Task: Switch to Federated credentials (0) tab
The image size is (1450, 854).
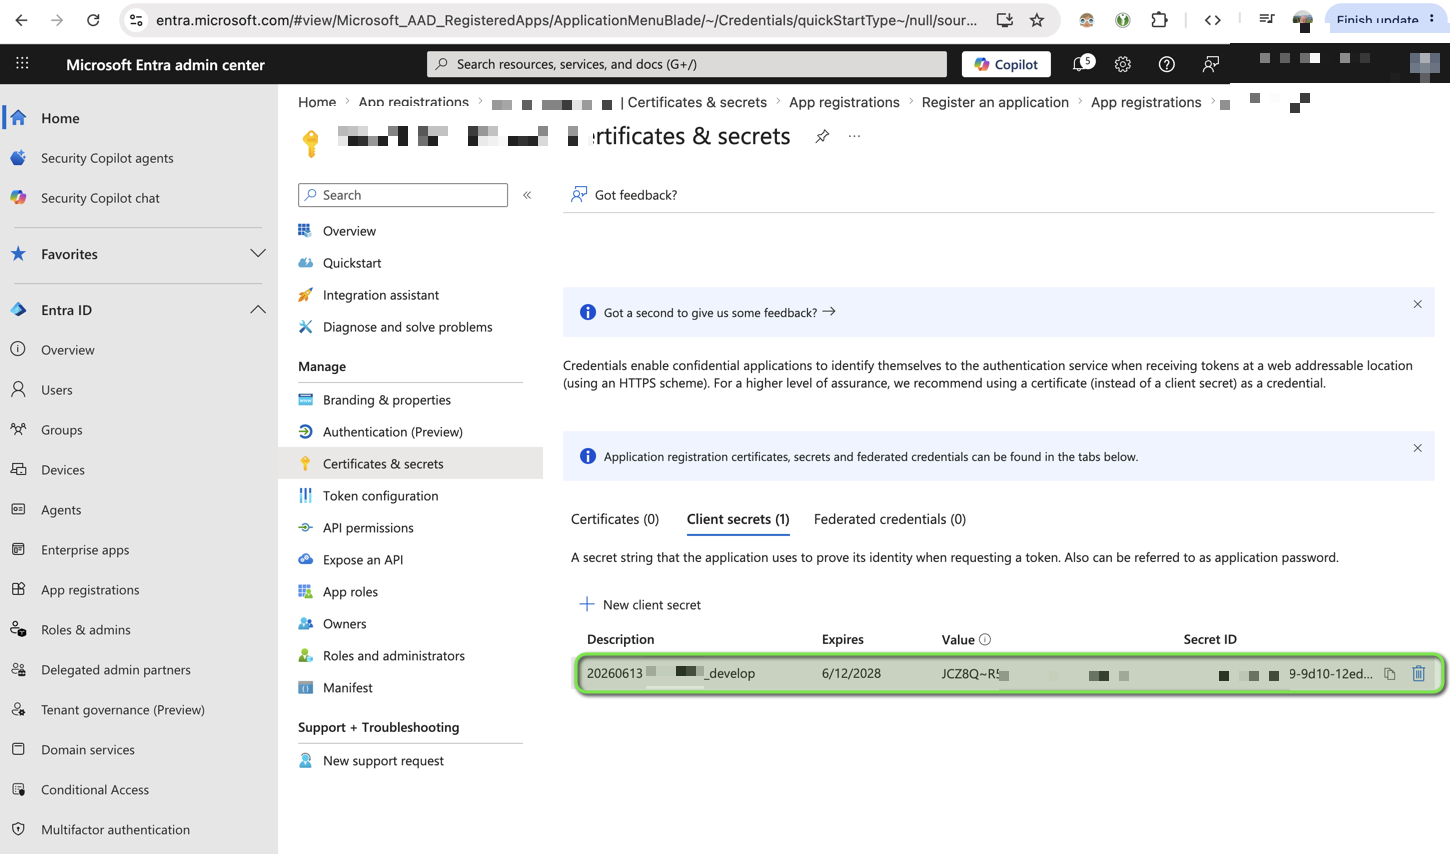Action: pyautogui.click(x=890, y=519)
